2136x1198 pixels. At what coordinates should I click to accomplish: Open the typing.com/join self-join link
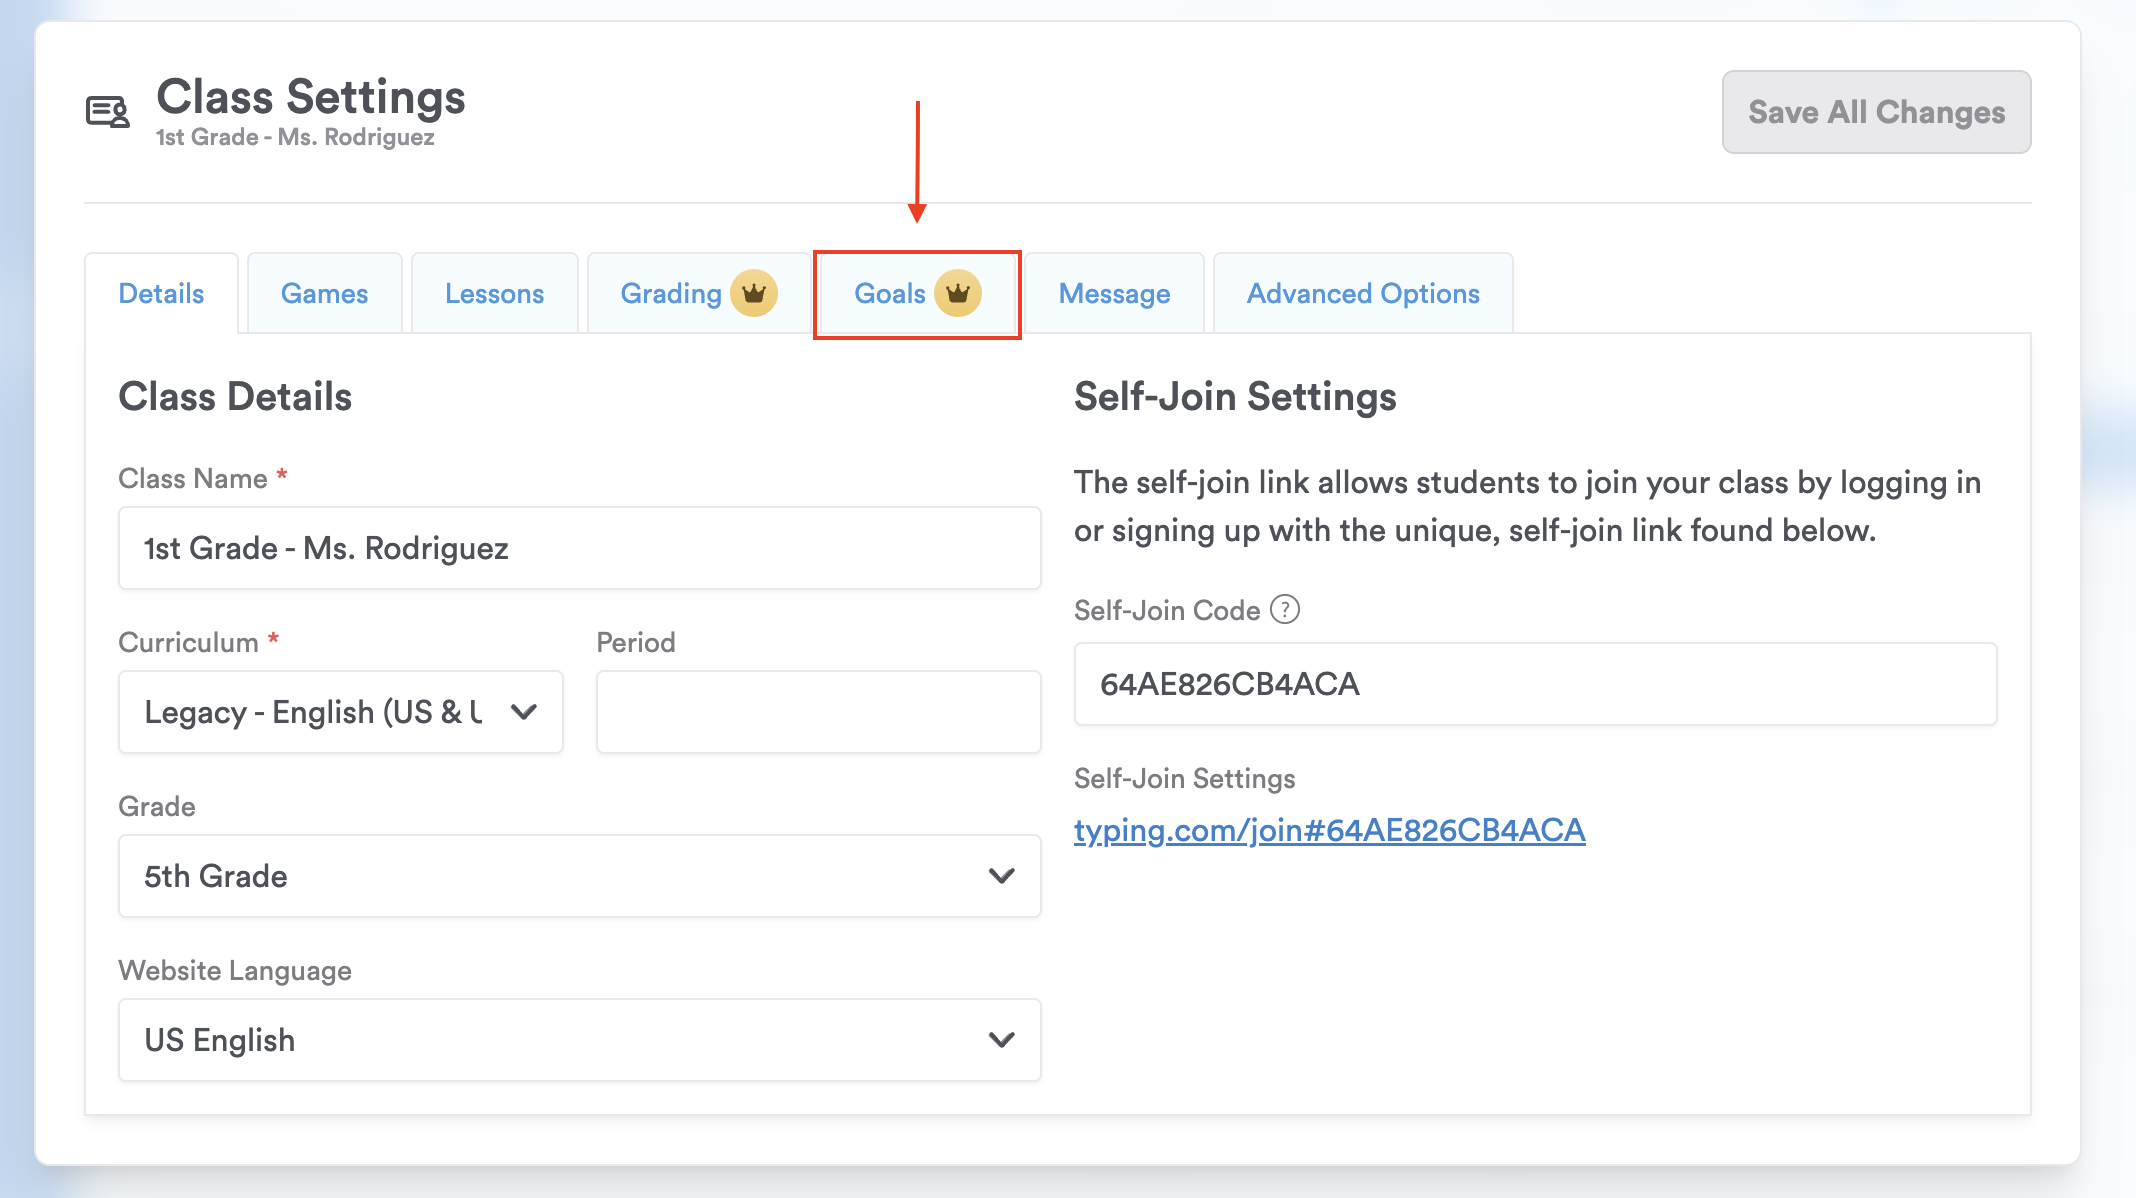(1329, 830)
